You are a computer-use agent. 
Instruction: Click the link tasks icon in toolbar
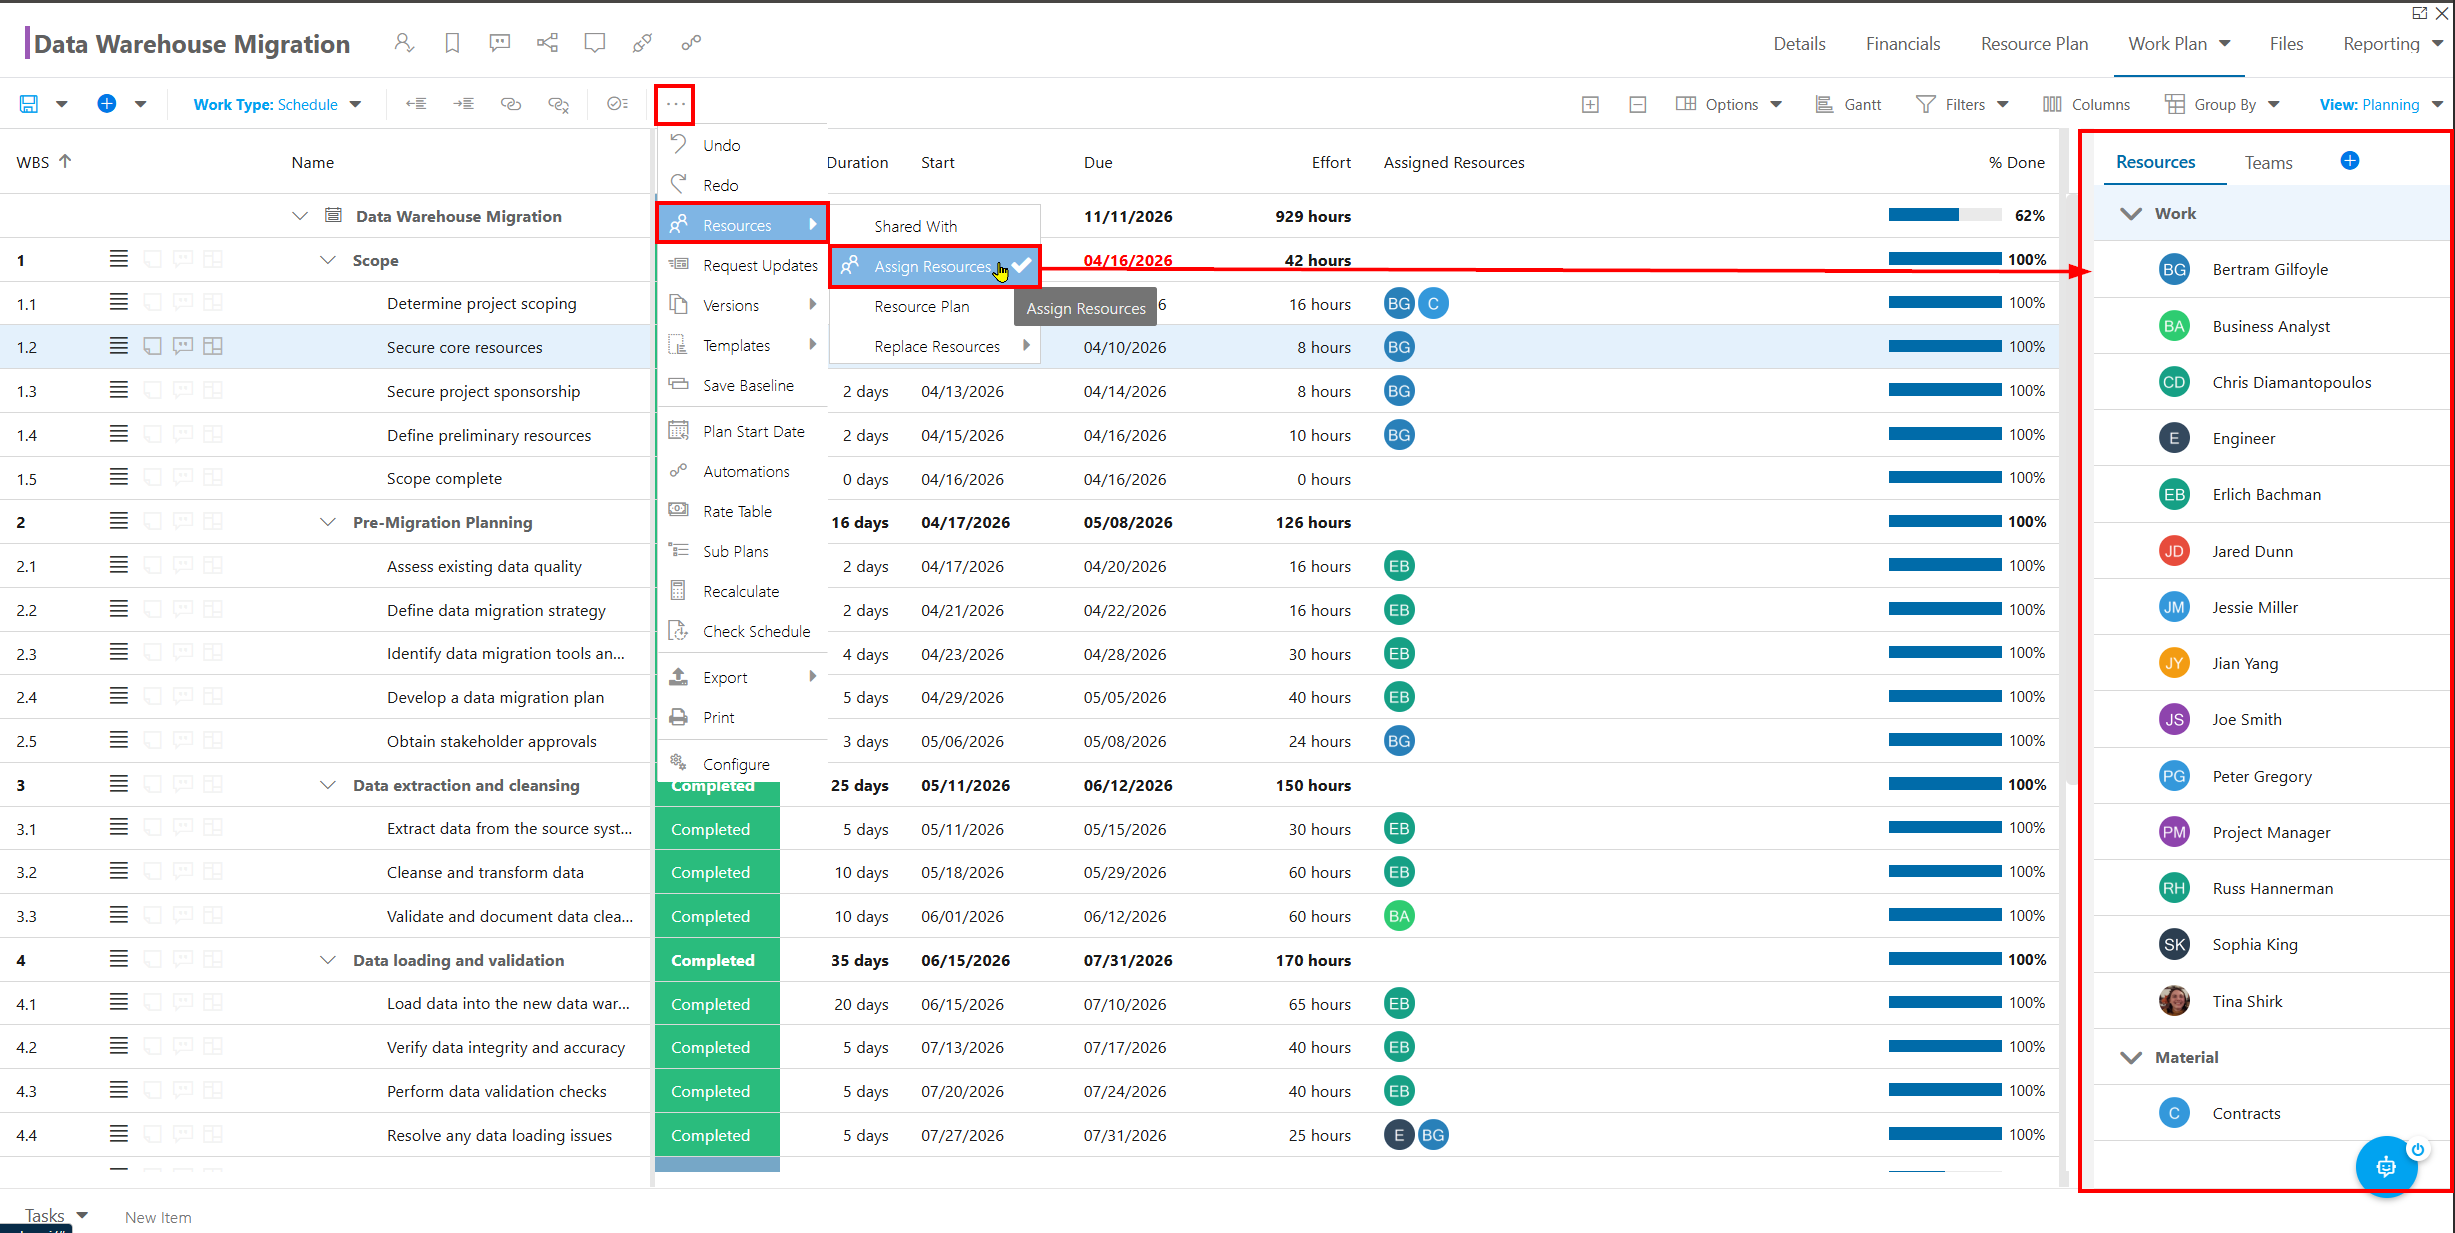[x=511, y=104]
